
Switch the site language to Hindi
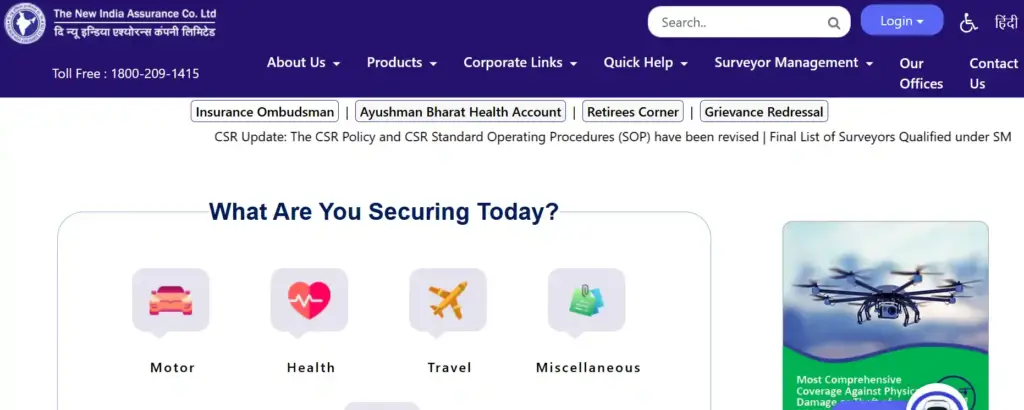(x=1006, y=22)
